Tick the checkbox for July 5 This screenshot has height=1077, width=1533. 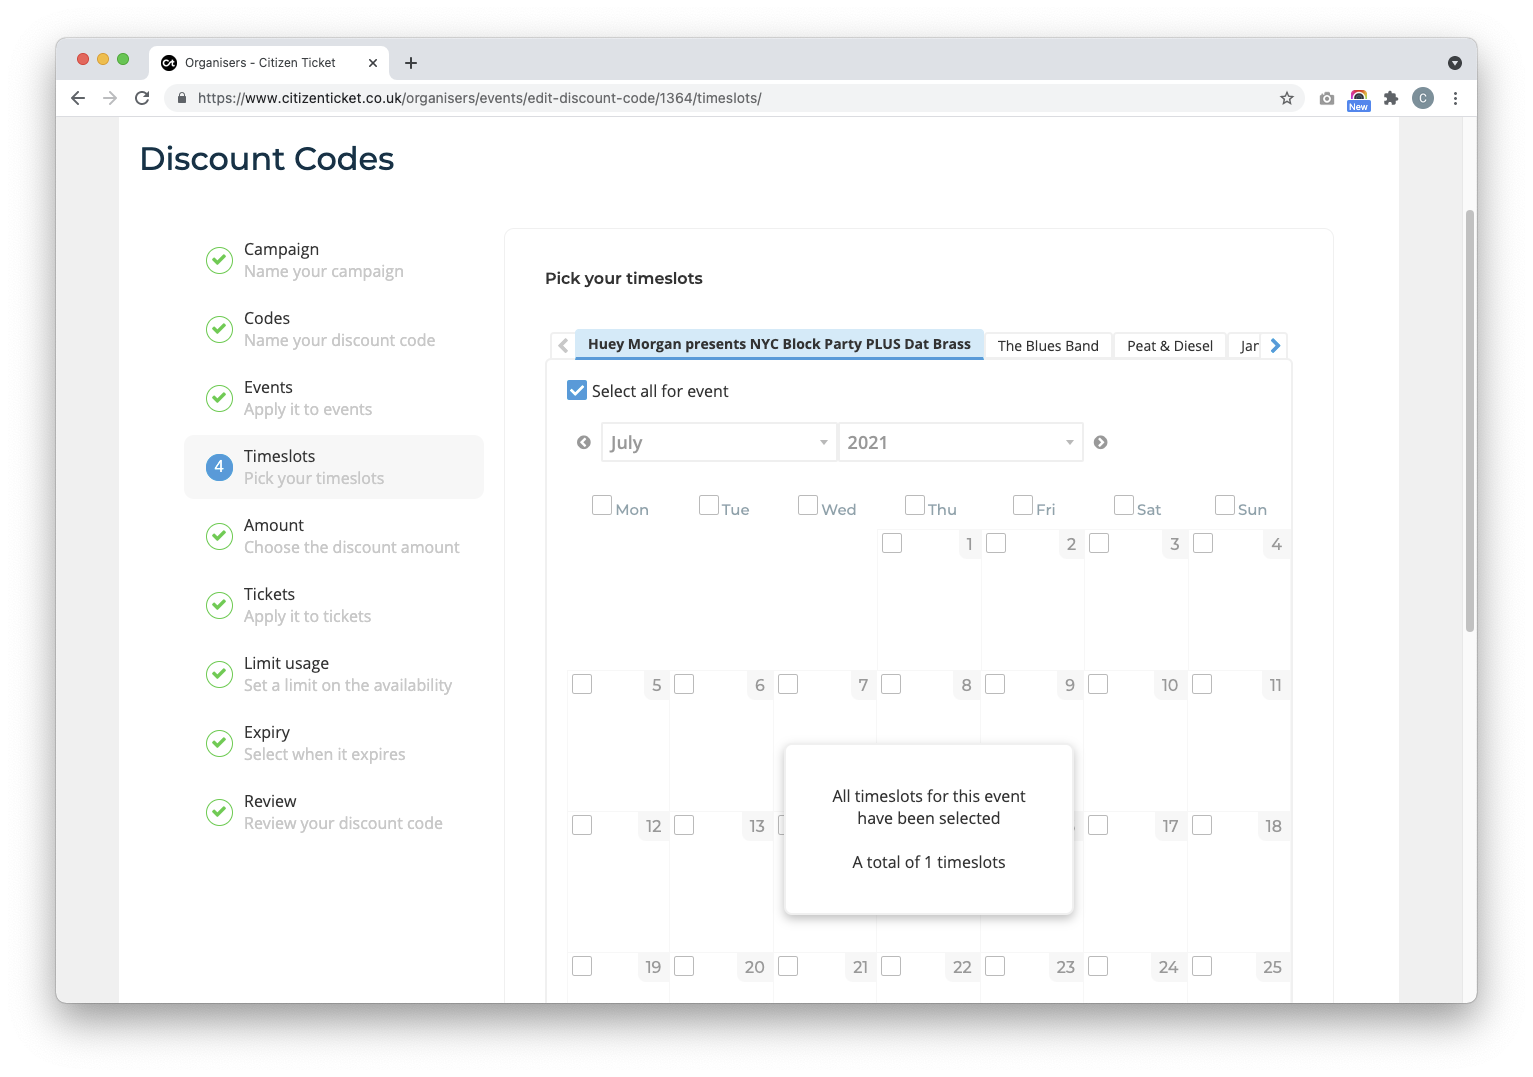point(582,684)
